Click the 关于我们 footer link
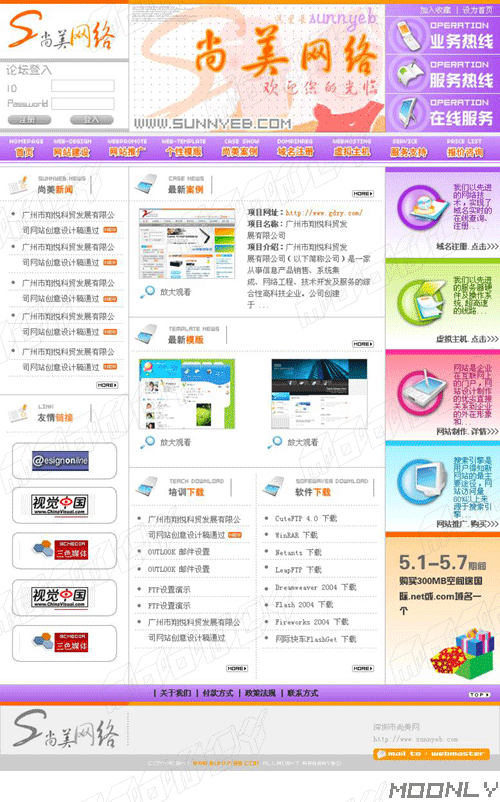500x802 pixels. point(175,693)
